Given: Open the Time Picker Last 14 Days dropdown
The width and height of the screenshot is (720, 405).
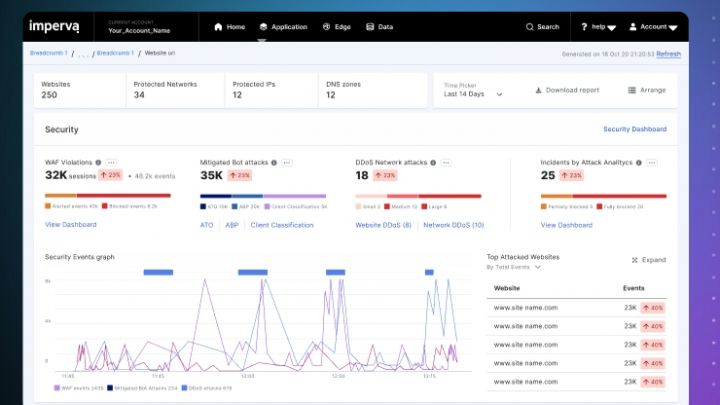Looking at the screenshot, I should [x=473, y=90].
